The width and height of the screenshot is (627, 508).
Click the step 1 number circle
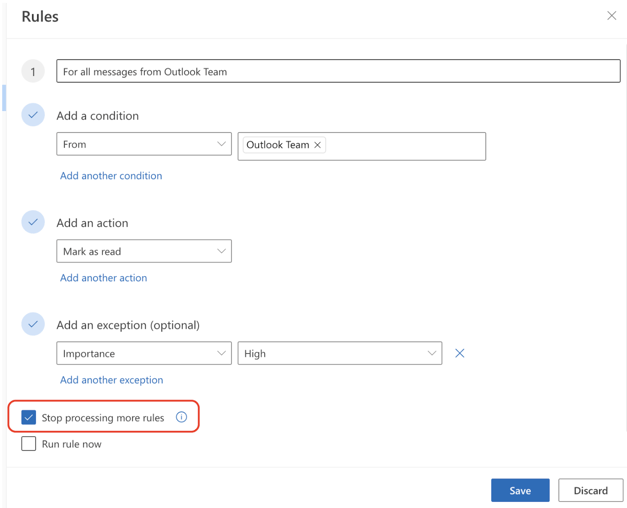[x=33, y=72]
